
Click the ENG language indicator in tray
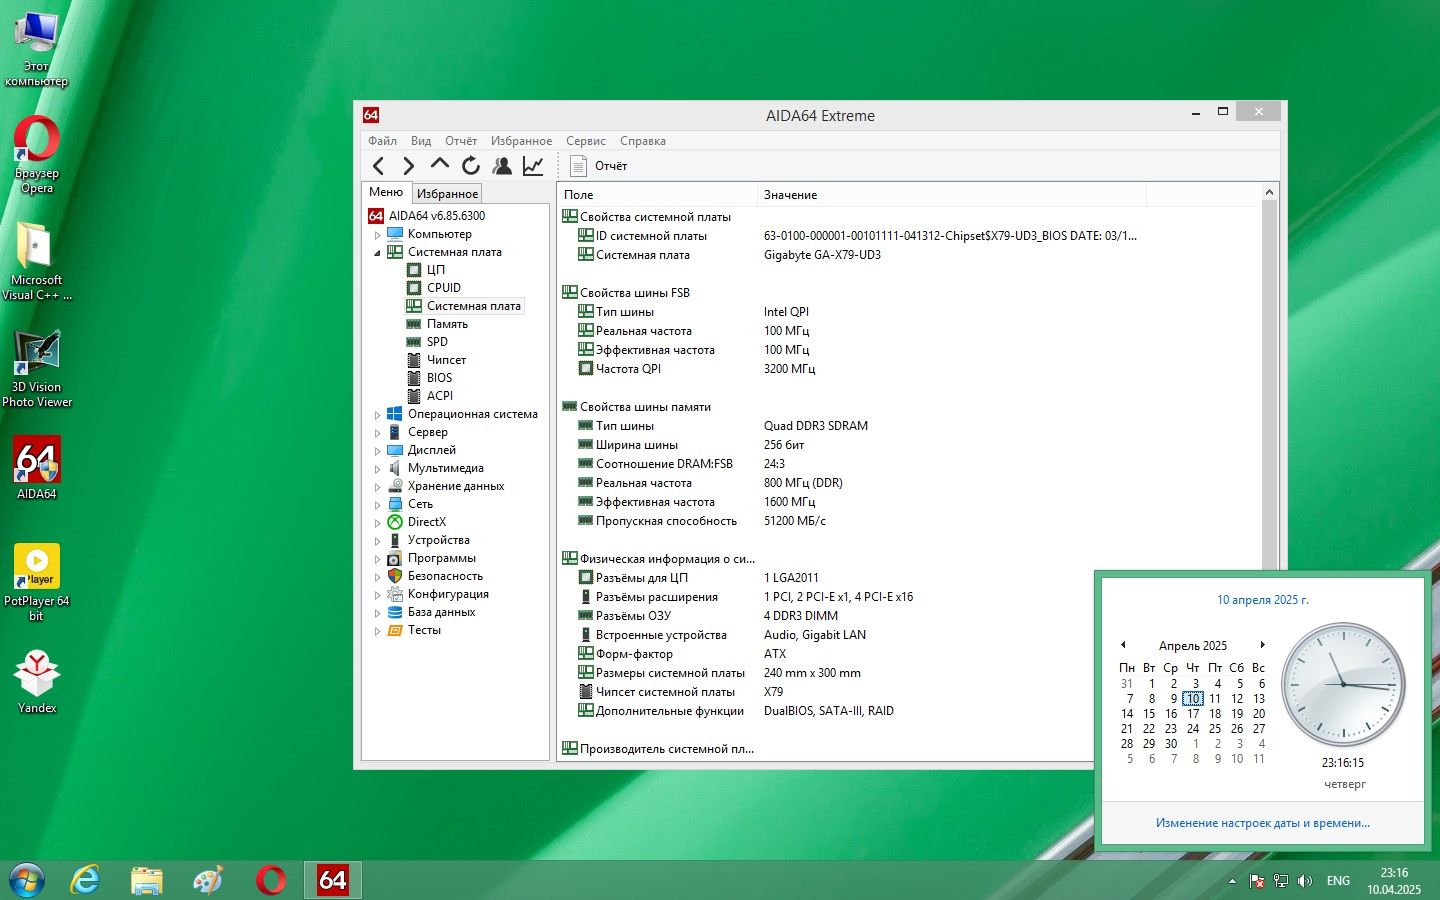[1338, 881]
